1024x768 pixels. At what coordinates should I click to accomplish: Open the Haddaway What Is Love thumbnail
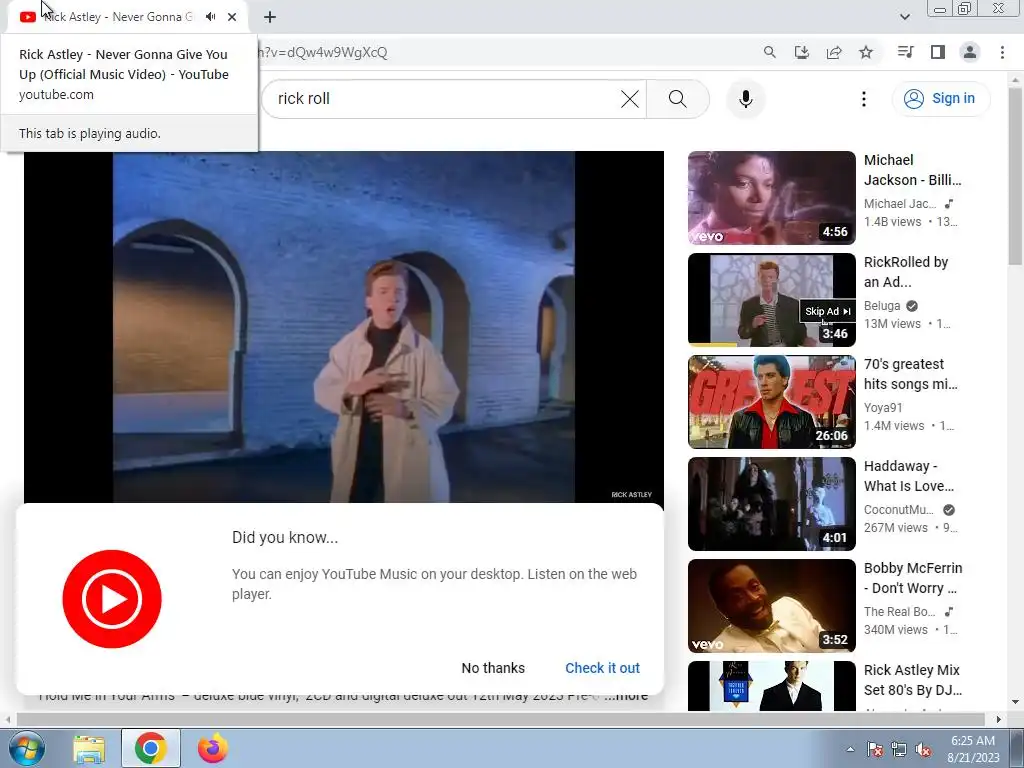point(771,504)
